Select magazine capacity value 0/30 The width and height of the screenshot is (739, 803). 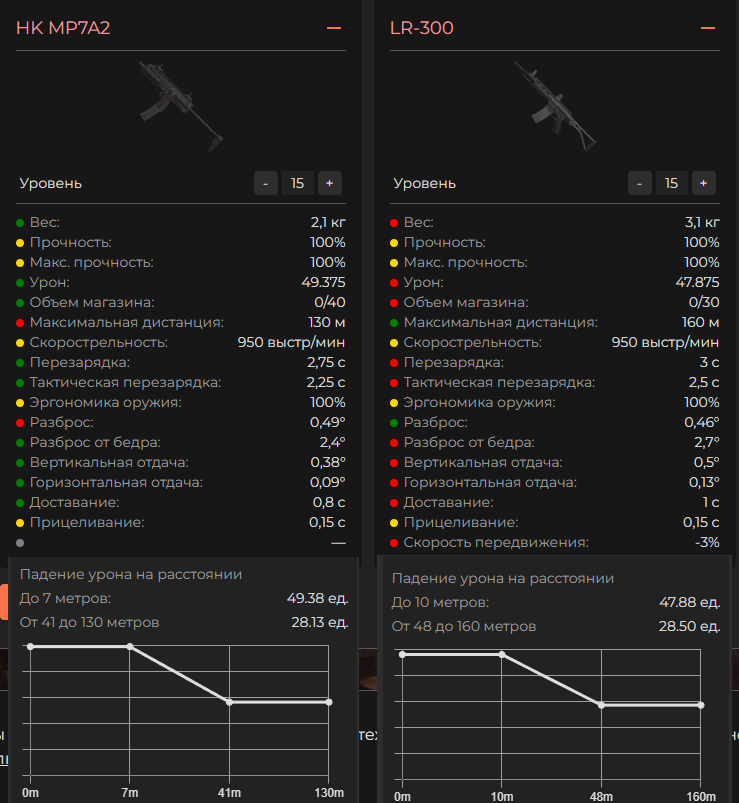704,302
